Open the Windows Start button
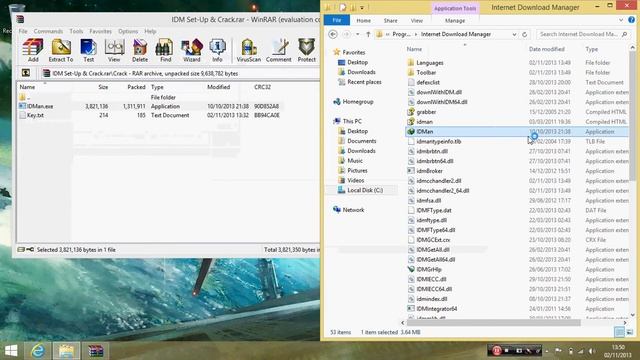 (x=11, y=351)
